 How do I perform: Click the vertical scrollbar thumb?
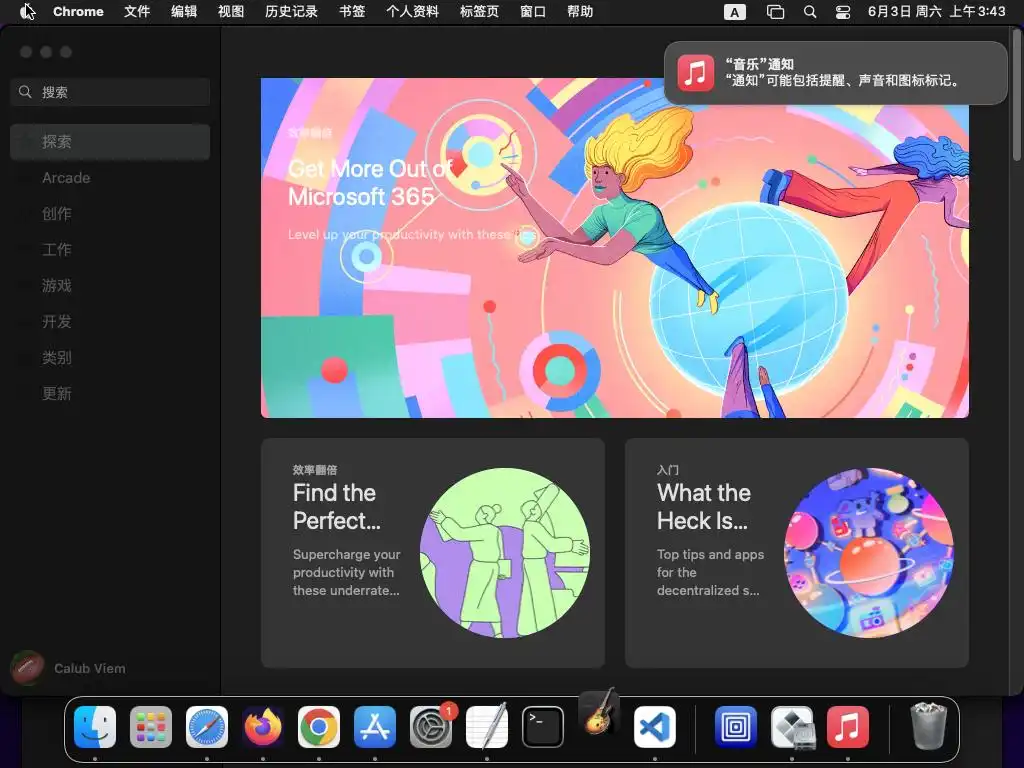coord(1017,97)
